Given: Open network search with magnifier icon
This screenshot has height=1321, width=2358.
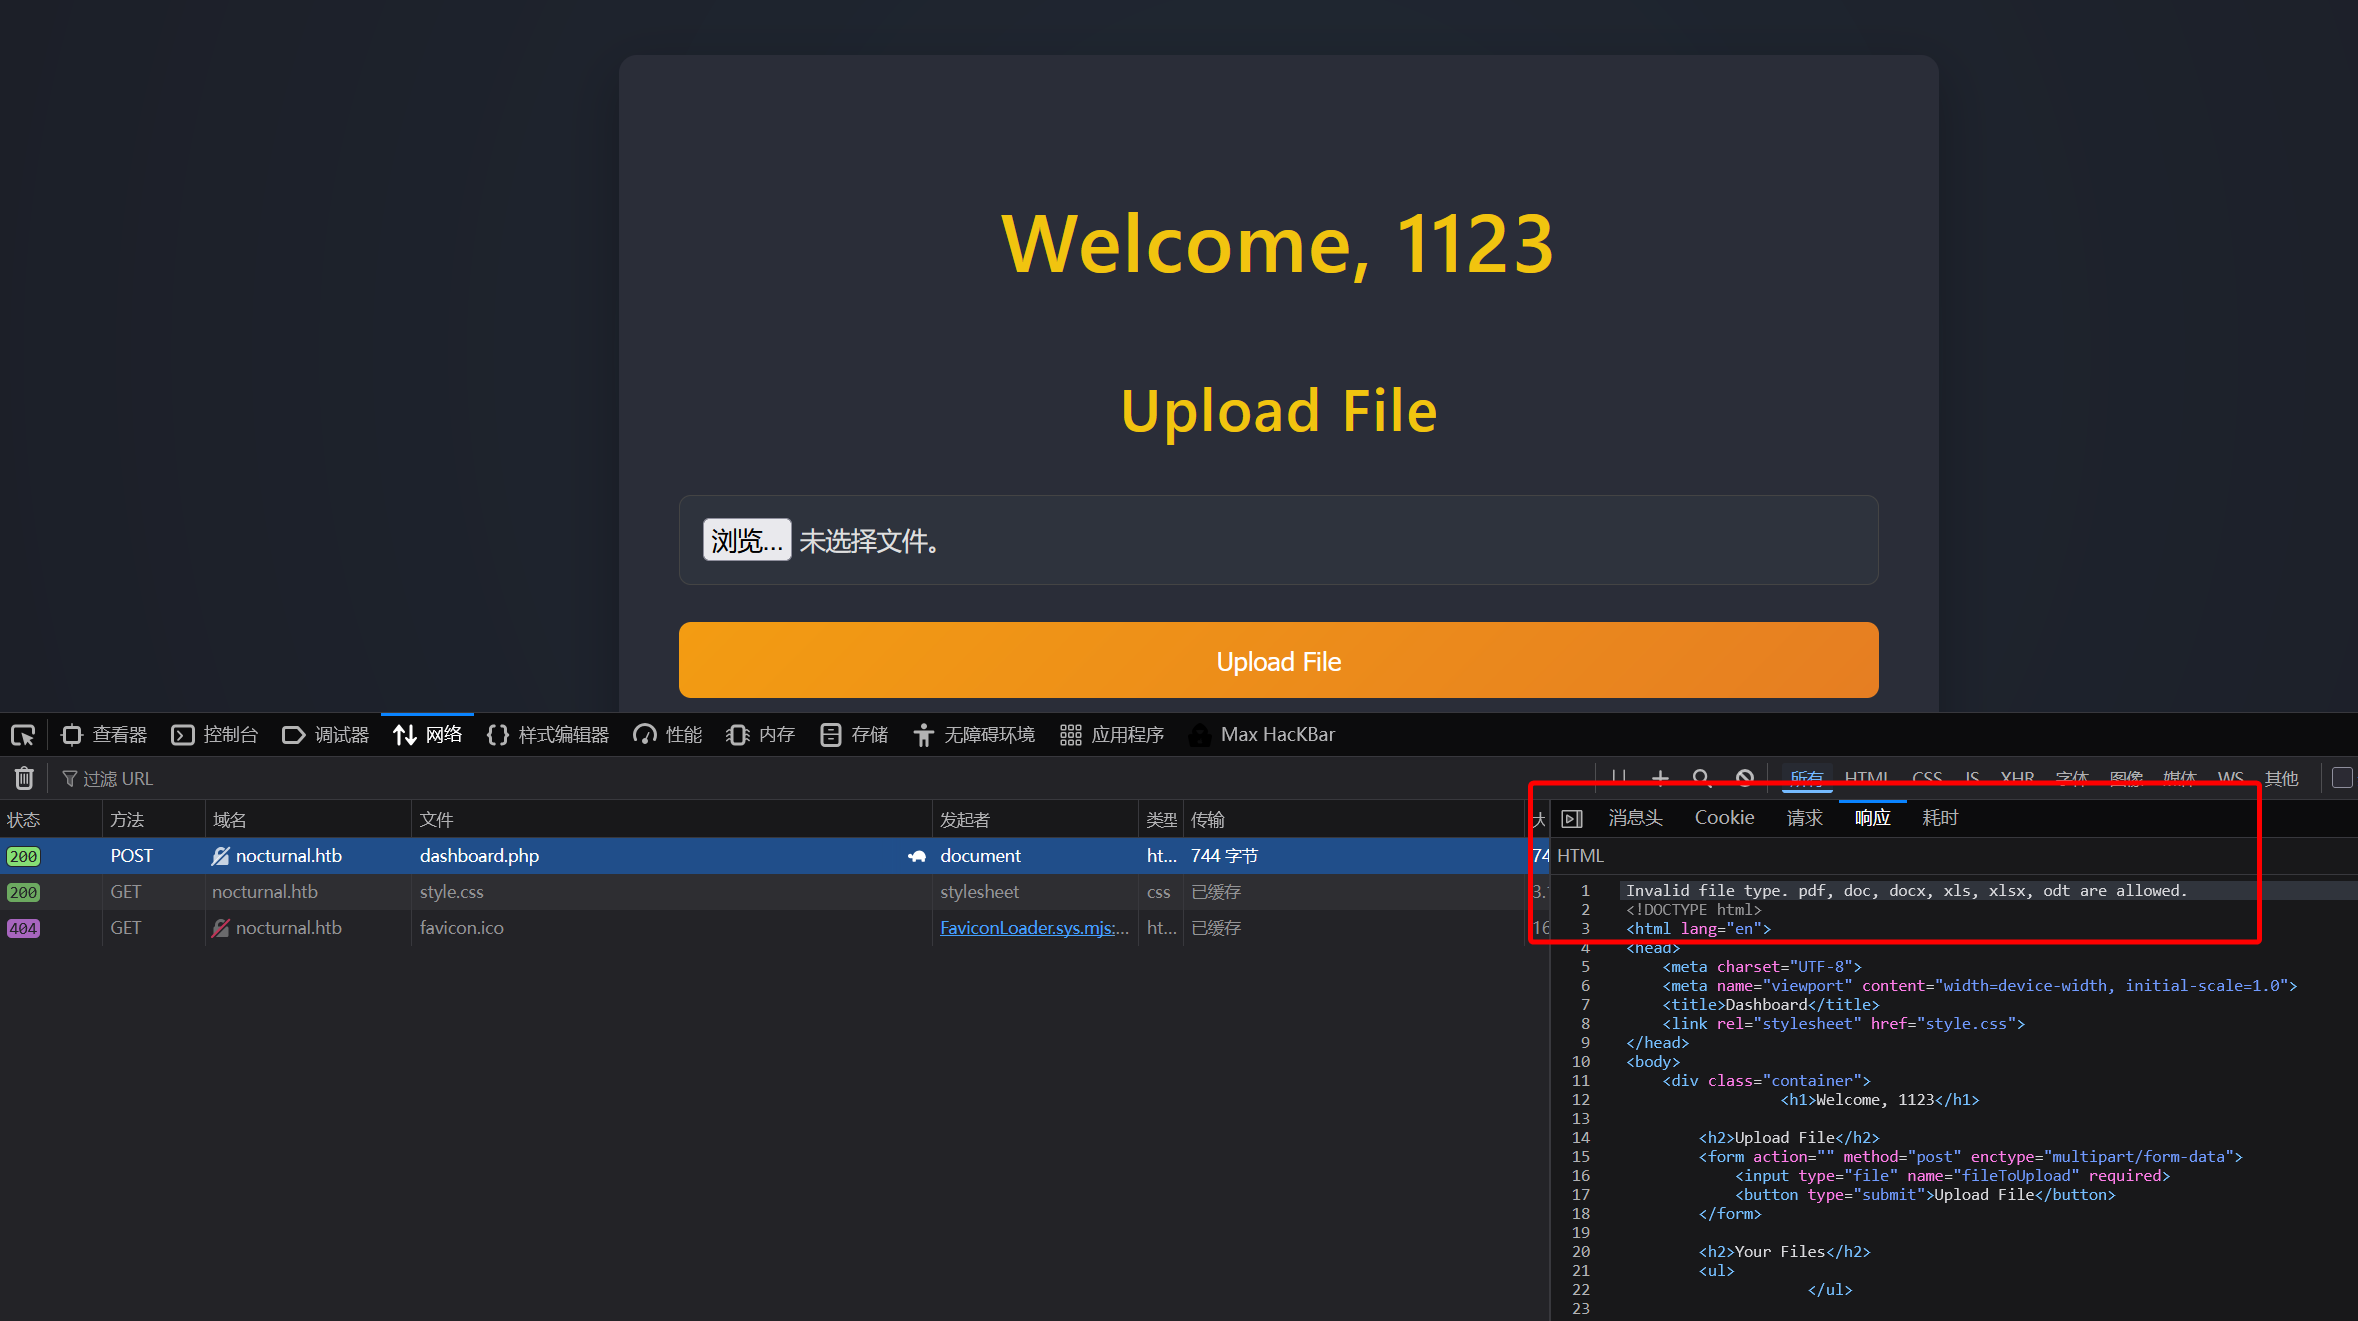Looking at the screenshot, I should pyautogui.click(x=1701, y=778).
